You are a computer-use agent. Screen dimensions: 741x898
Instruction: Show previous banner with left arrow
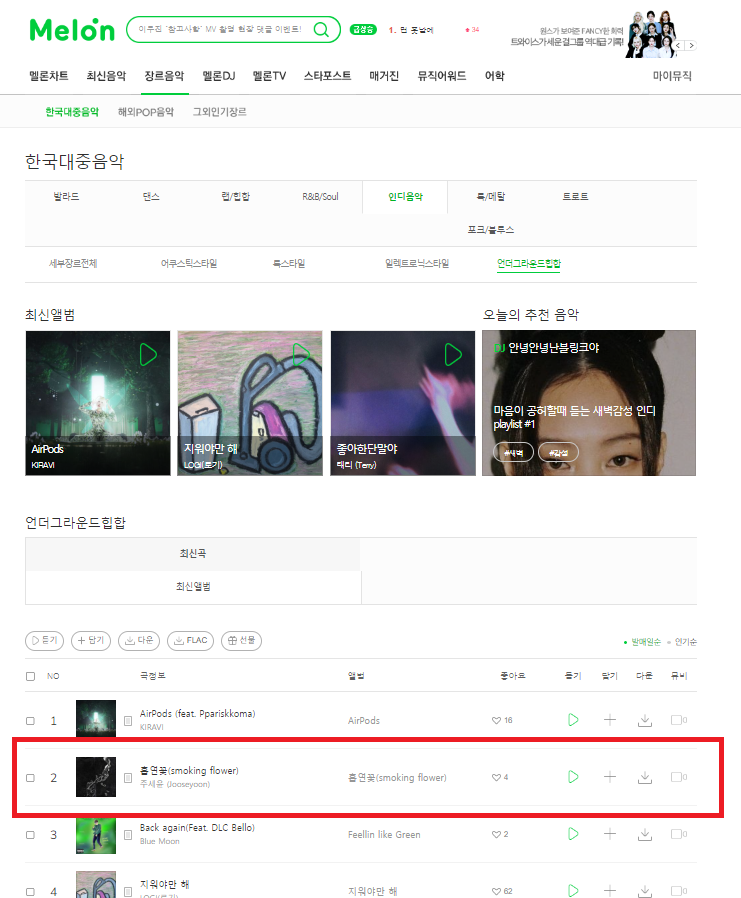click(x=679, y=45)
